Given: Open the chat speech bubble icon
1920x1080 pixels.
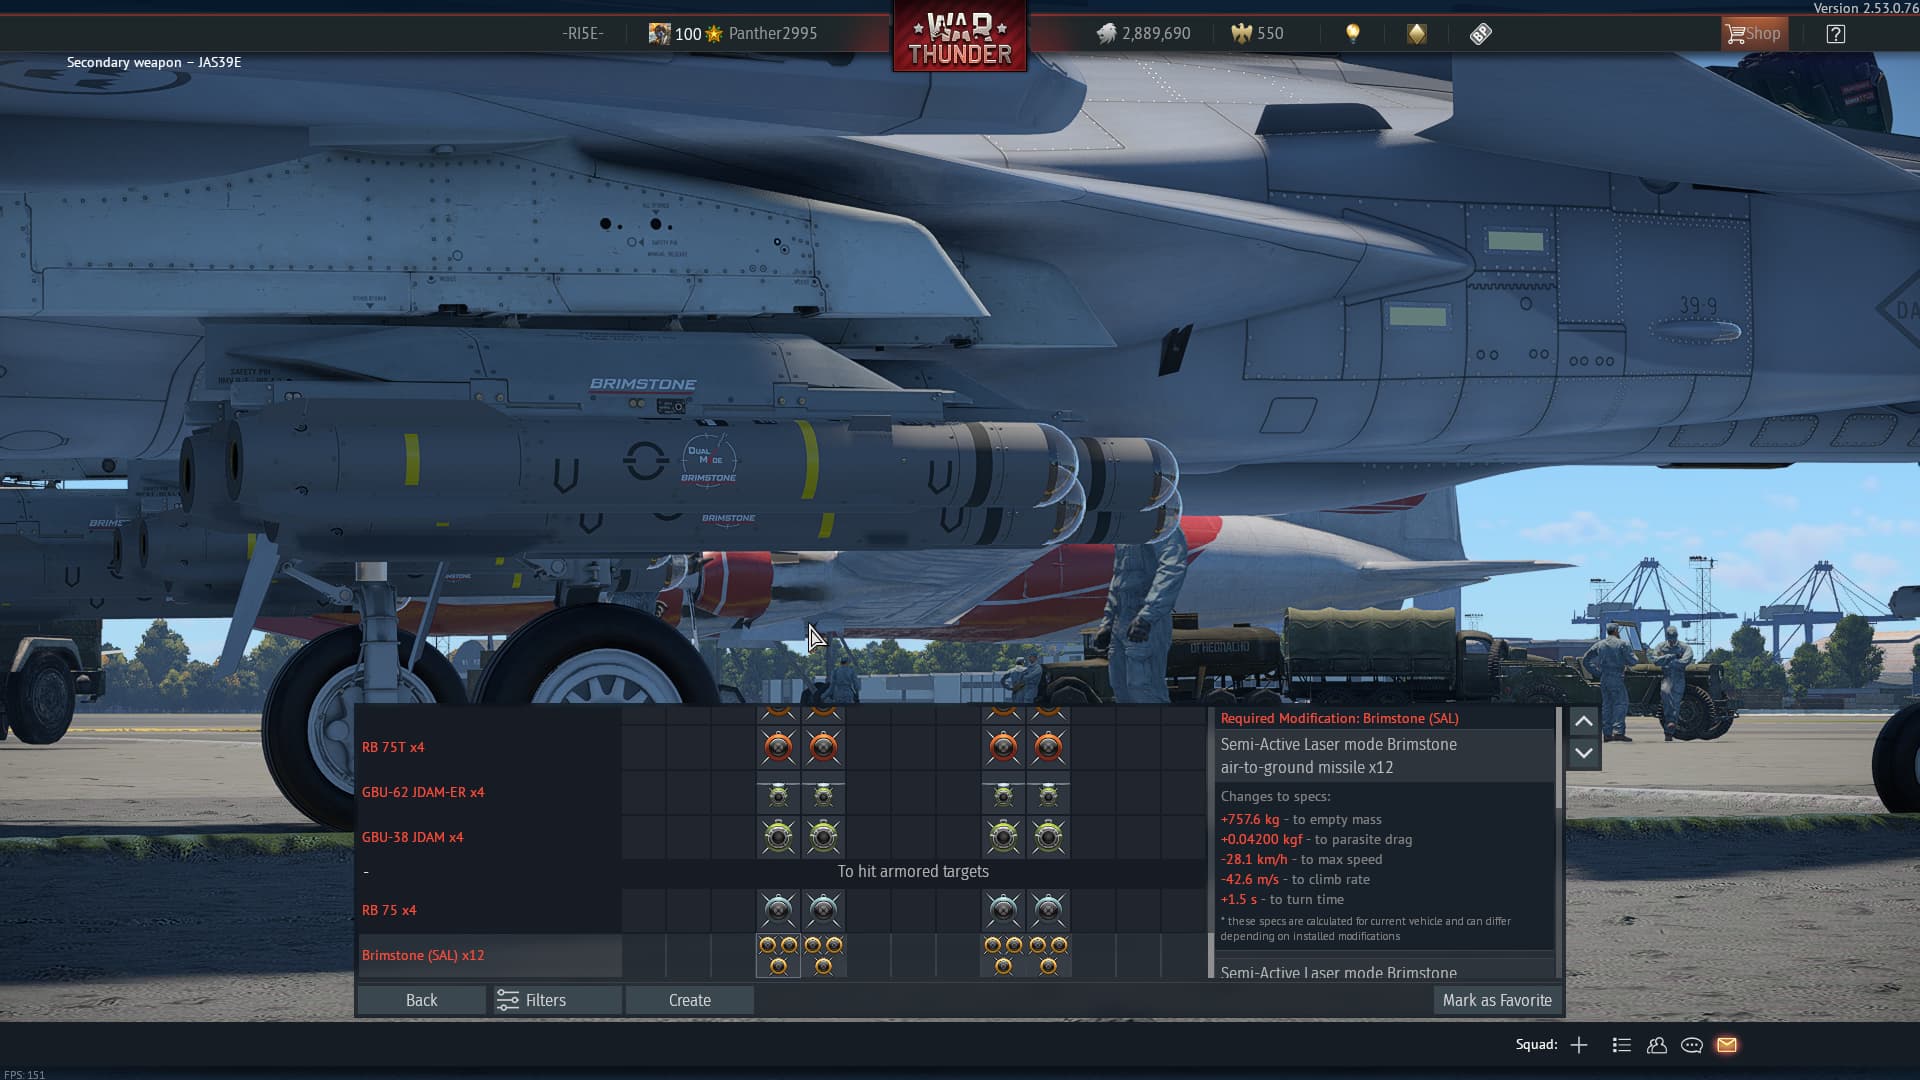Looking at the screenshot, I should coord(1692,1045).
